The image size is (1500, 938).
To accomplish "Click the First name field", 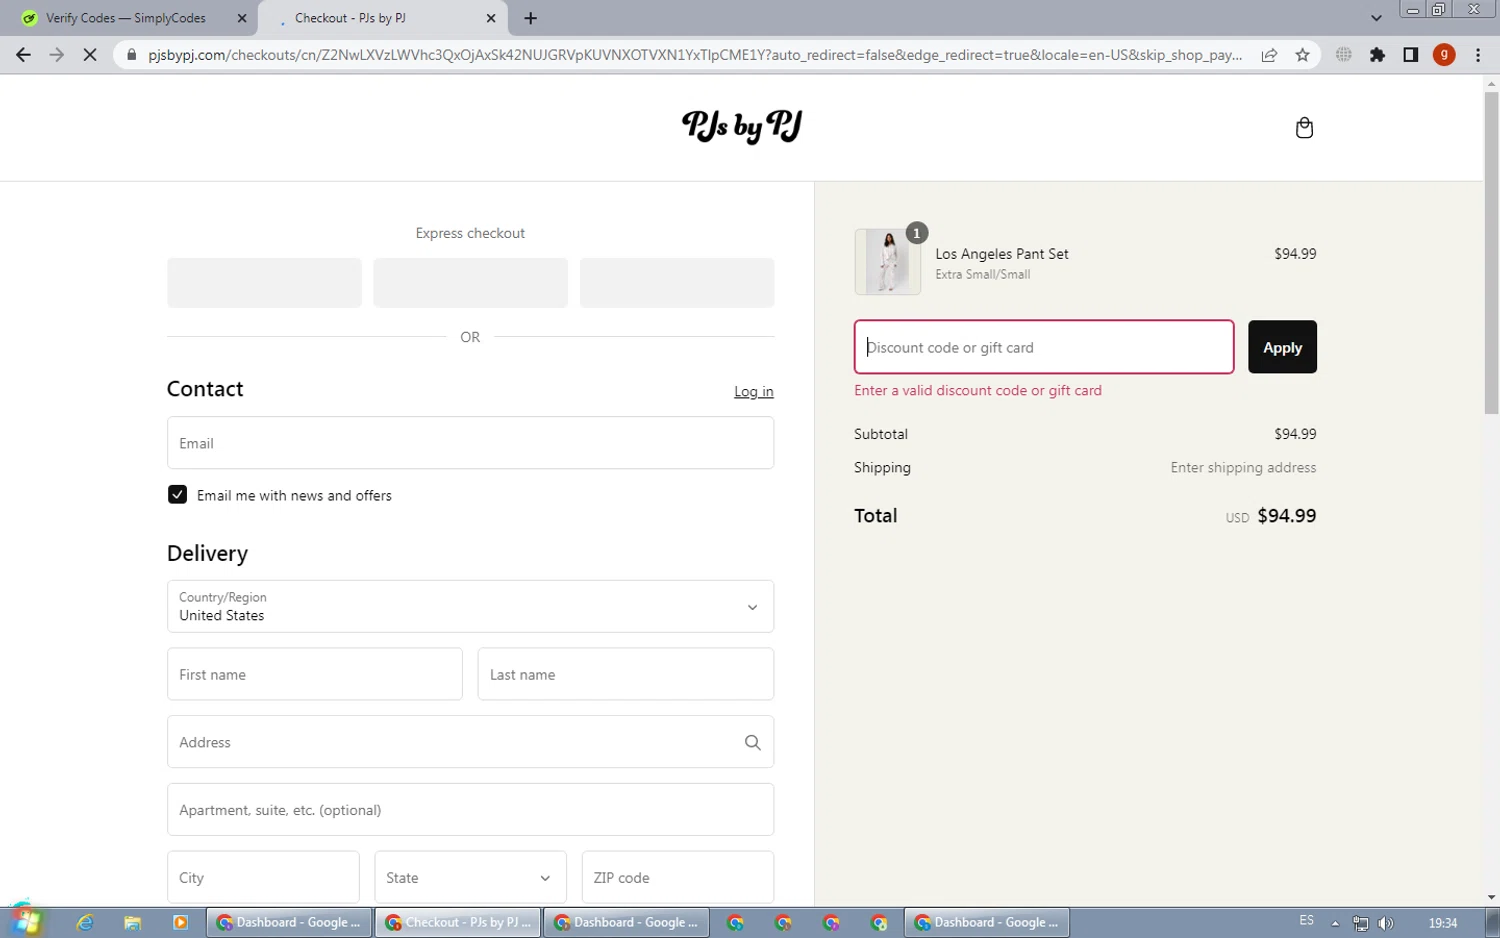I will 315,674.
